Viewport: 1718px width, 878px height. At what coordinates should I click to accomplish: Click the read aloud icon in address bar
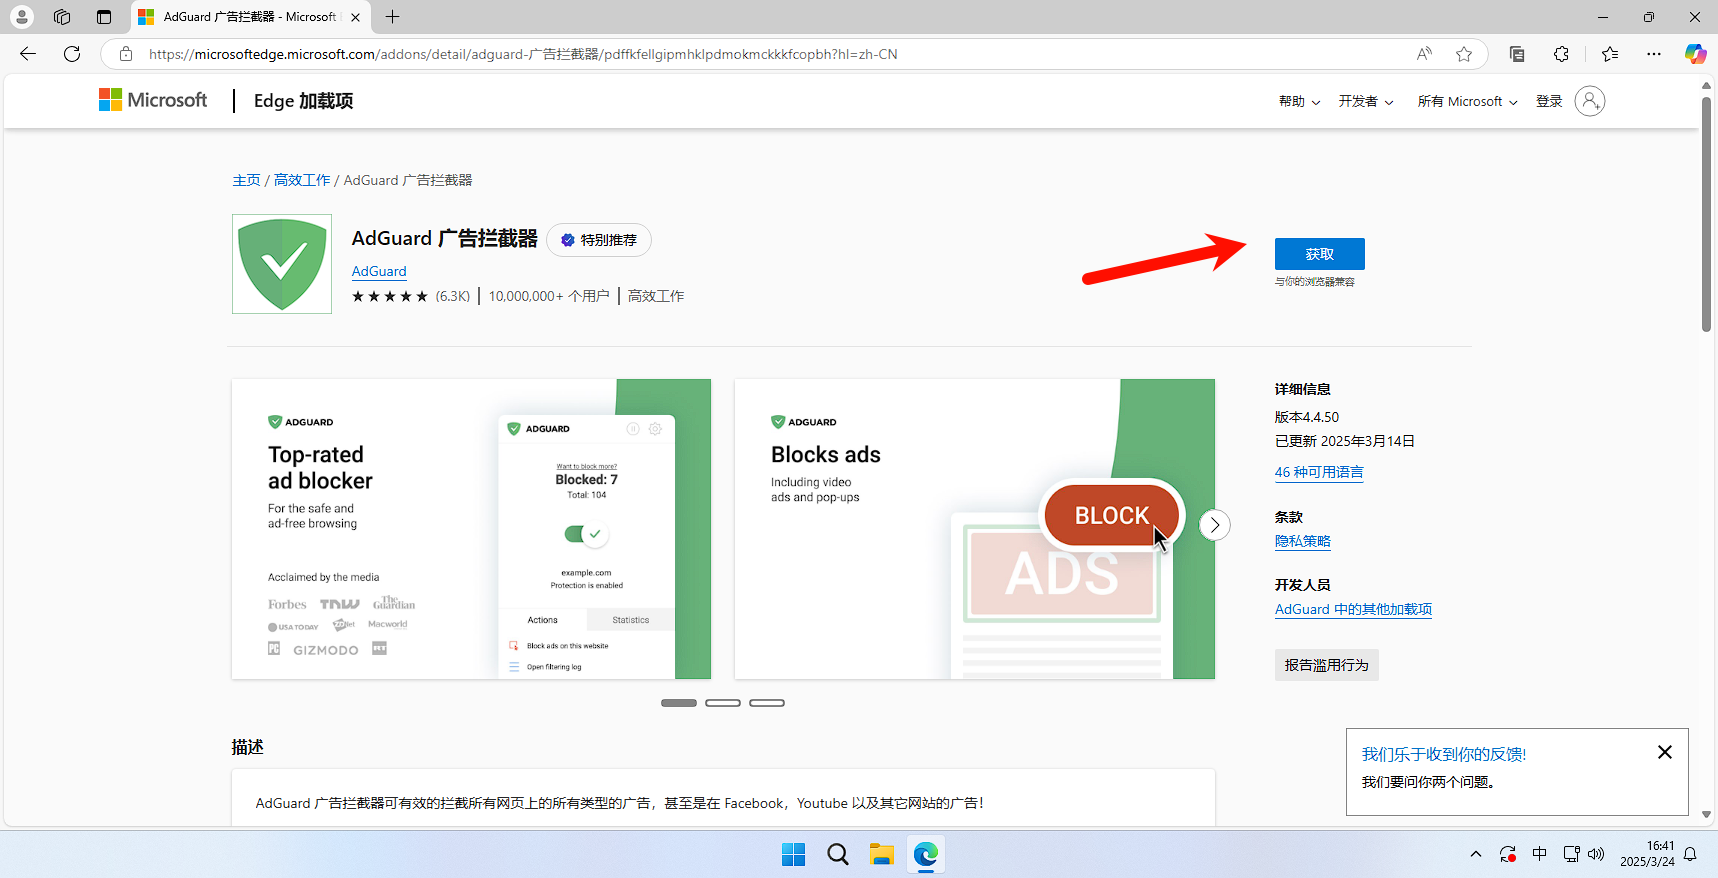coord(1424,54)
